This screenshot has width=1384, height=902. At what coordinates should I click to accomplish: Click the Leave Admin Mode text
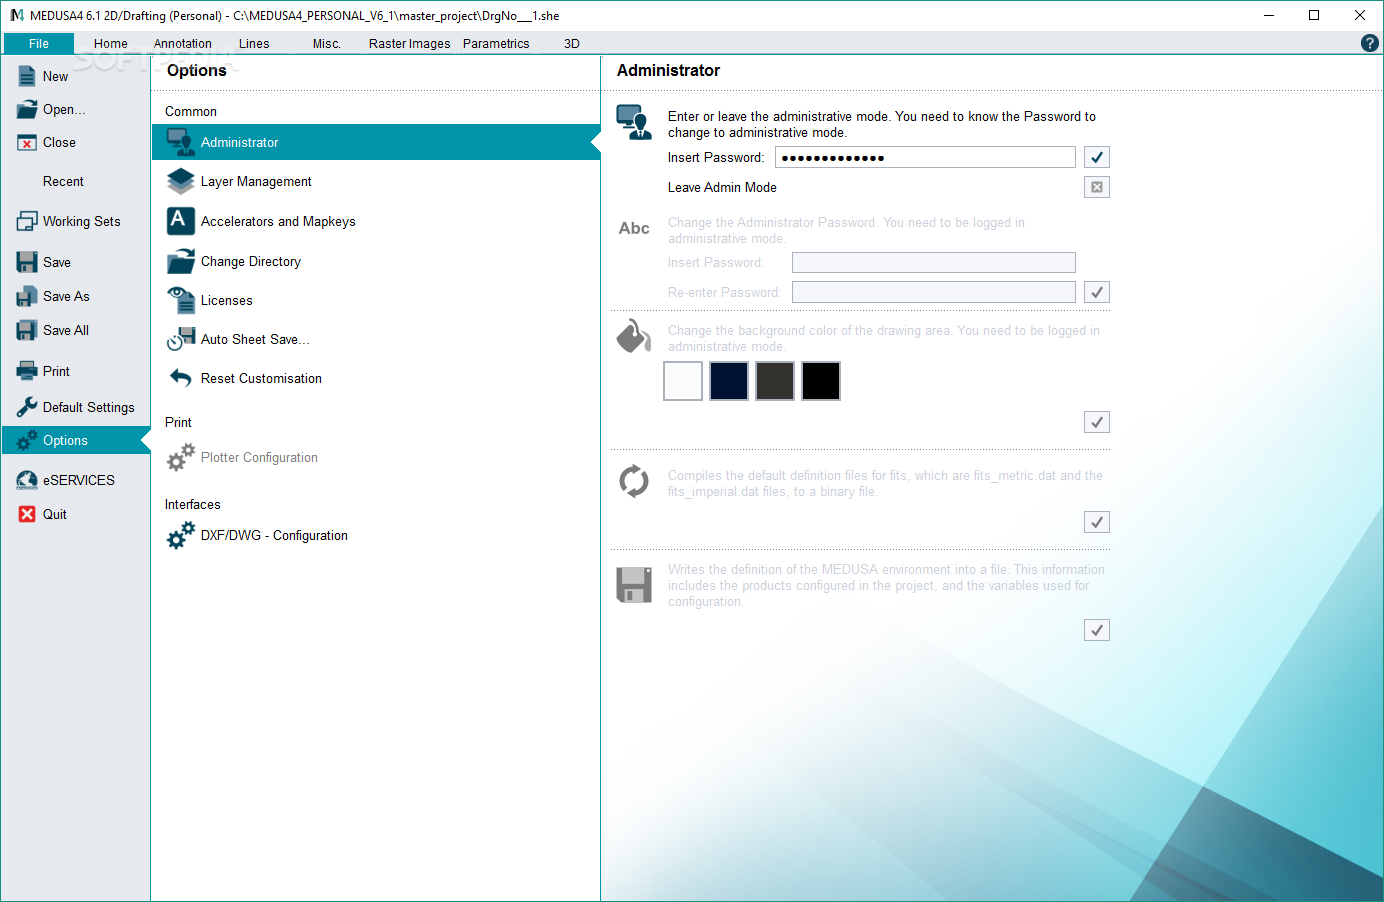coord(722,187)
